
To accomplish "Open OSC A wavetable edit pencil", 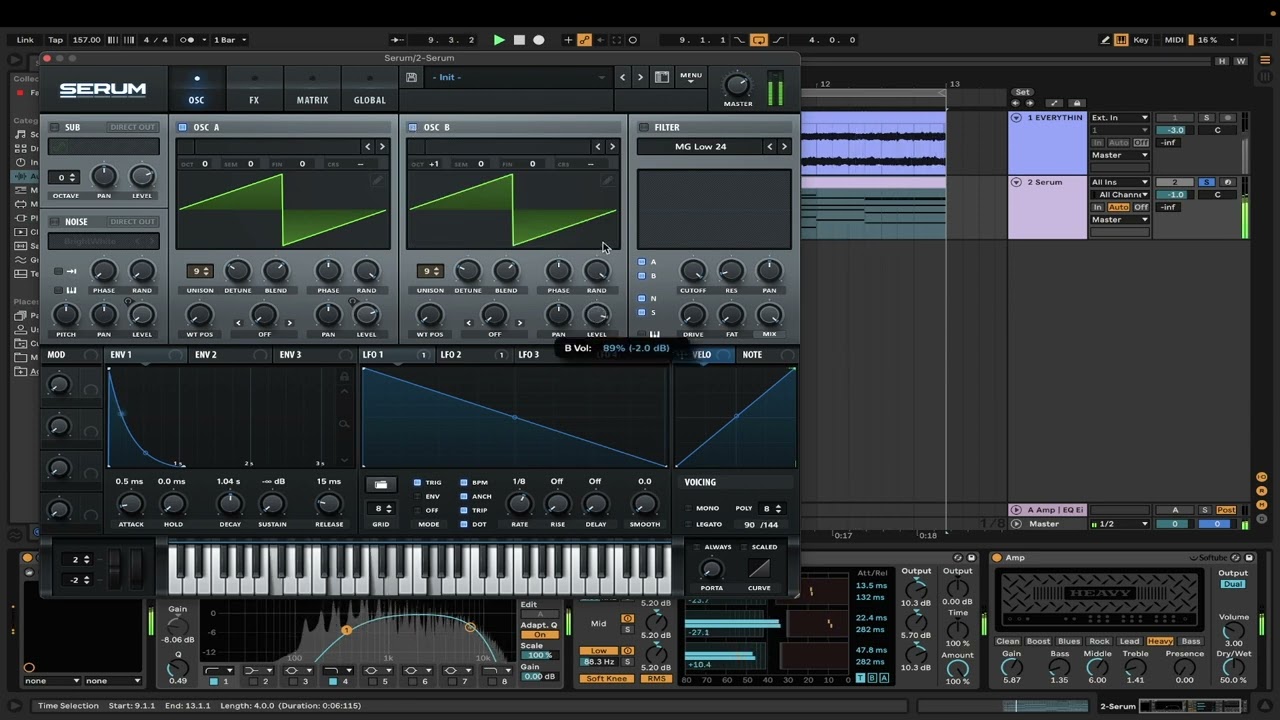I will click(377, 181).
